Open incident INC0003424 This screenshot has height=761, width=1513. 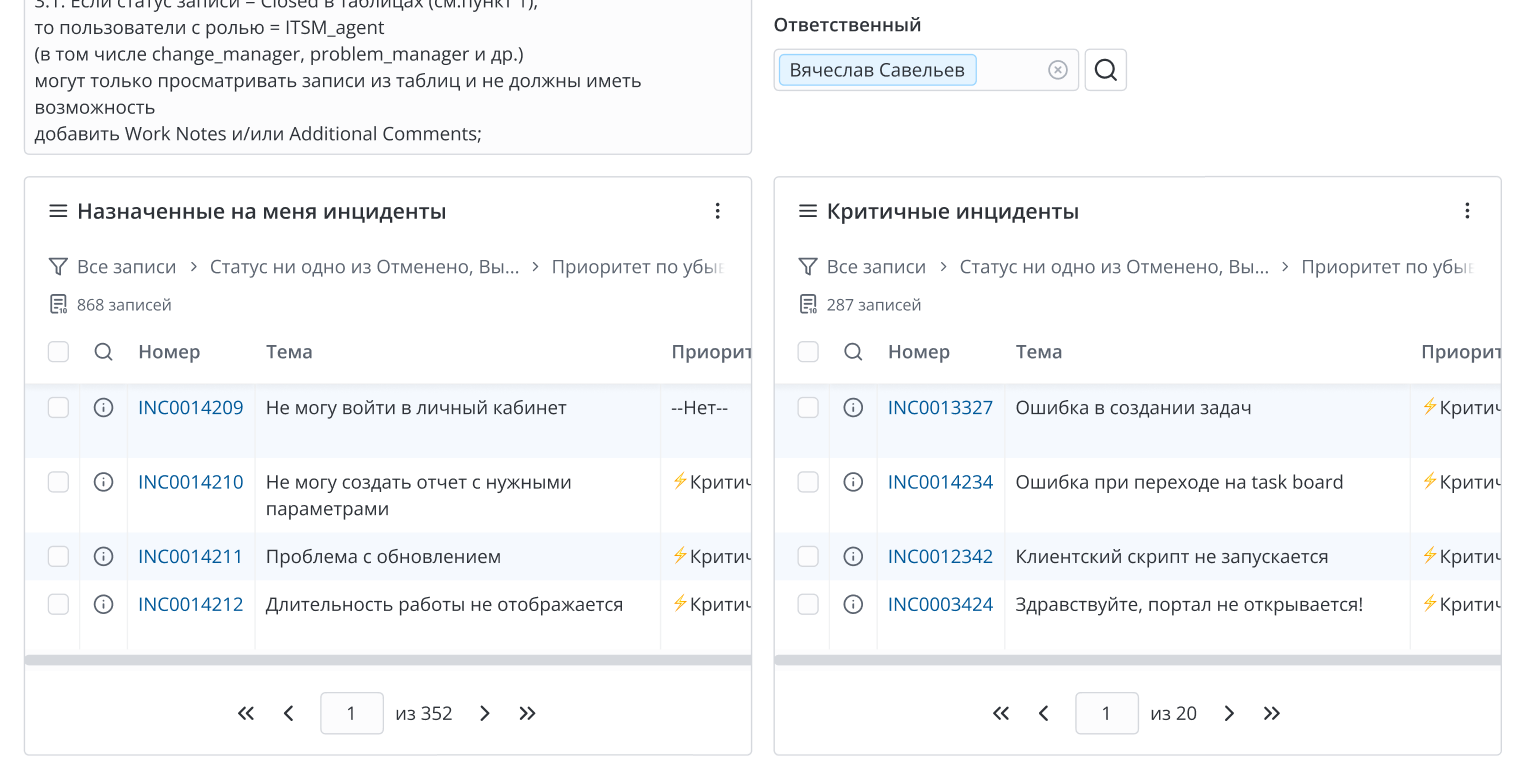940,603
